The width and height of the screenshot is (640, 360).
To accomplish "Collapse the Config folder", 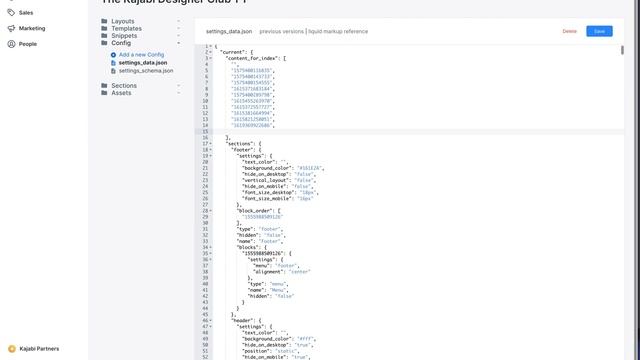I will point(121,43).
